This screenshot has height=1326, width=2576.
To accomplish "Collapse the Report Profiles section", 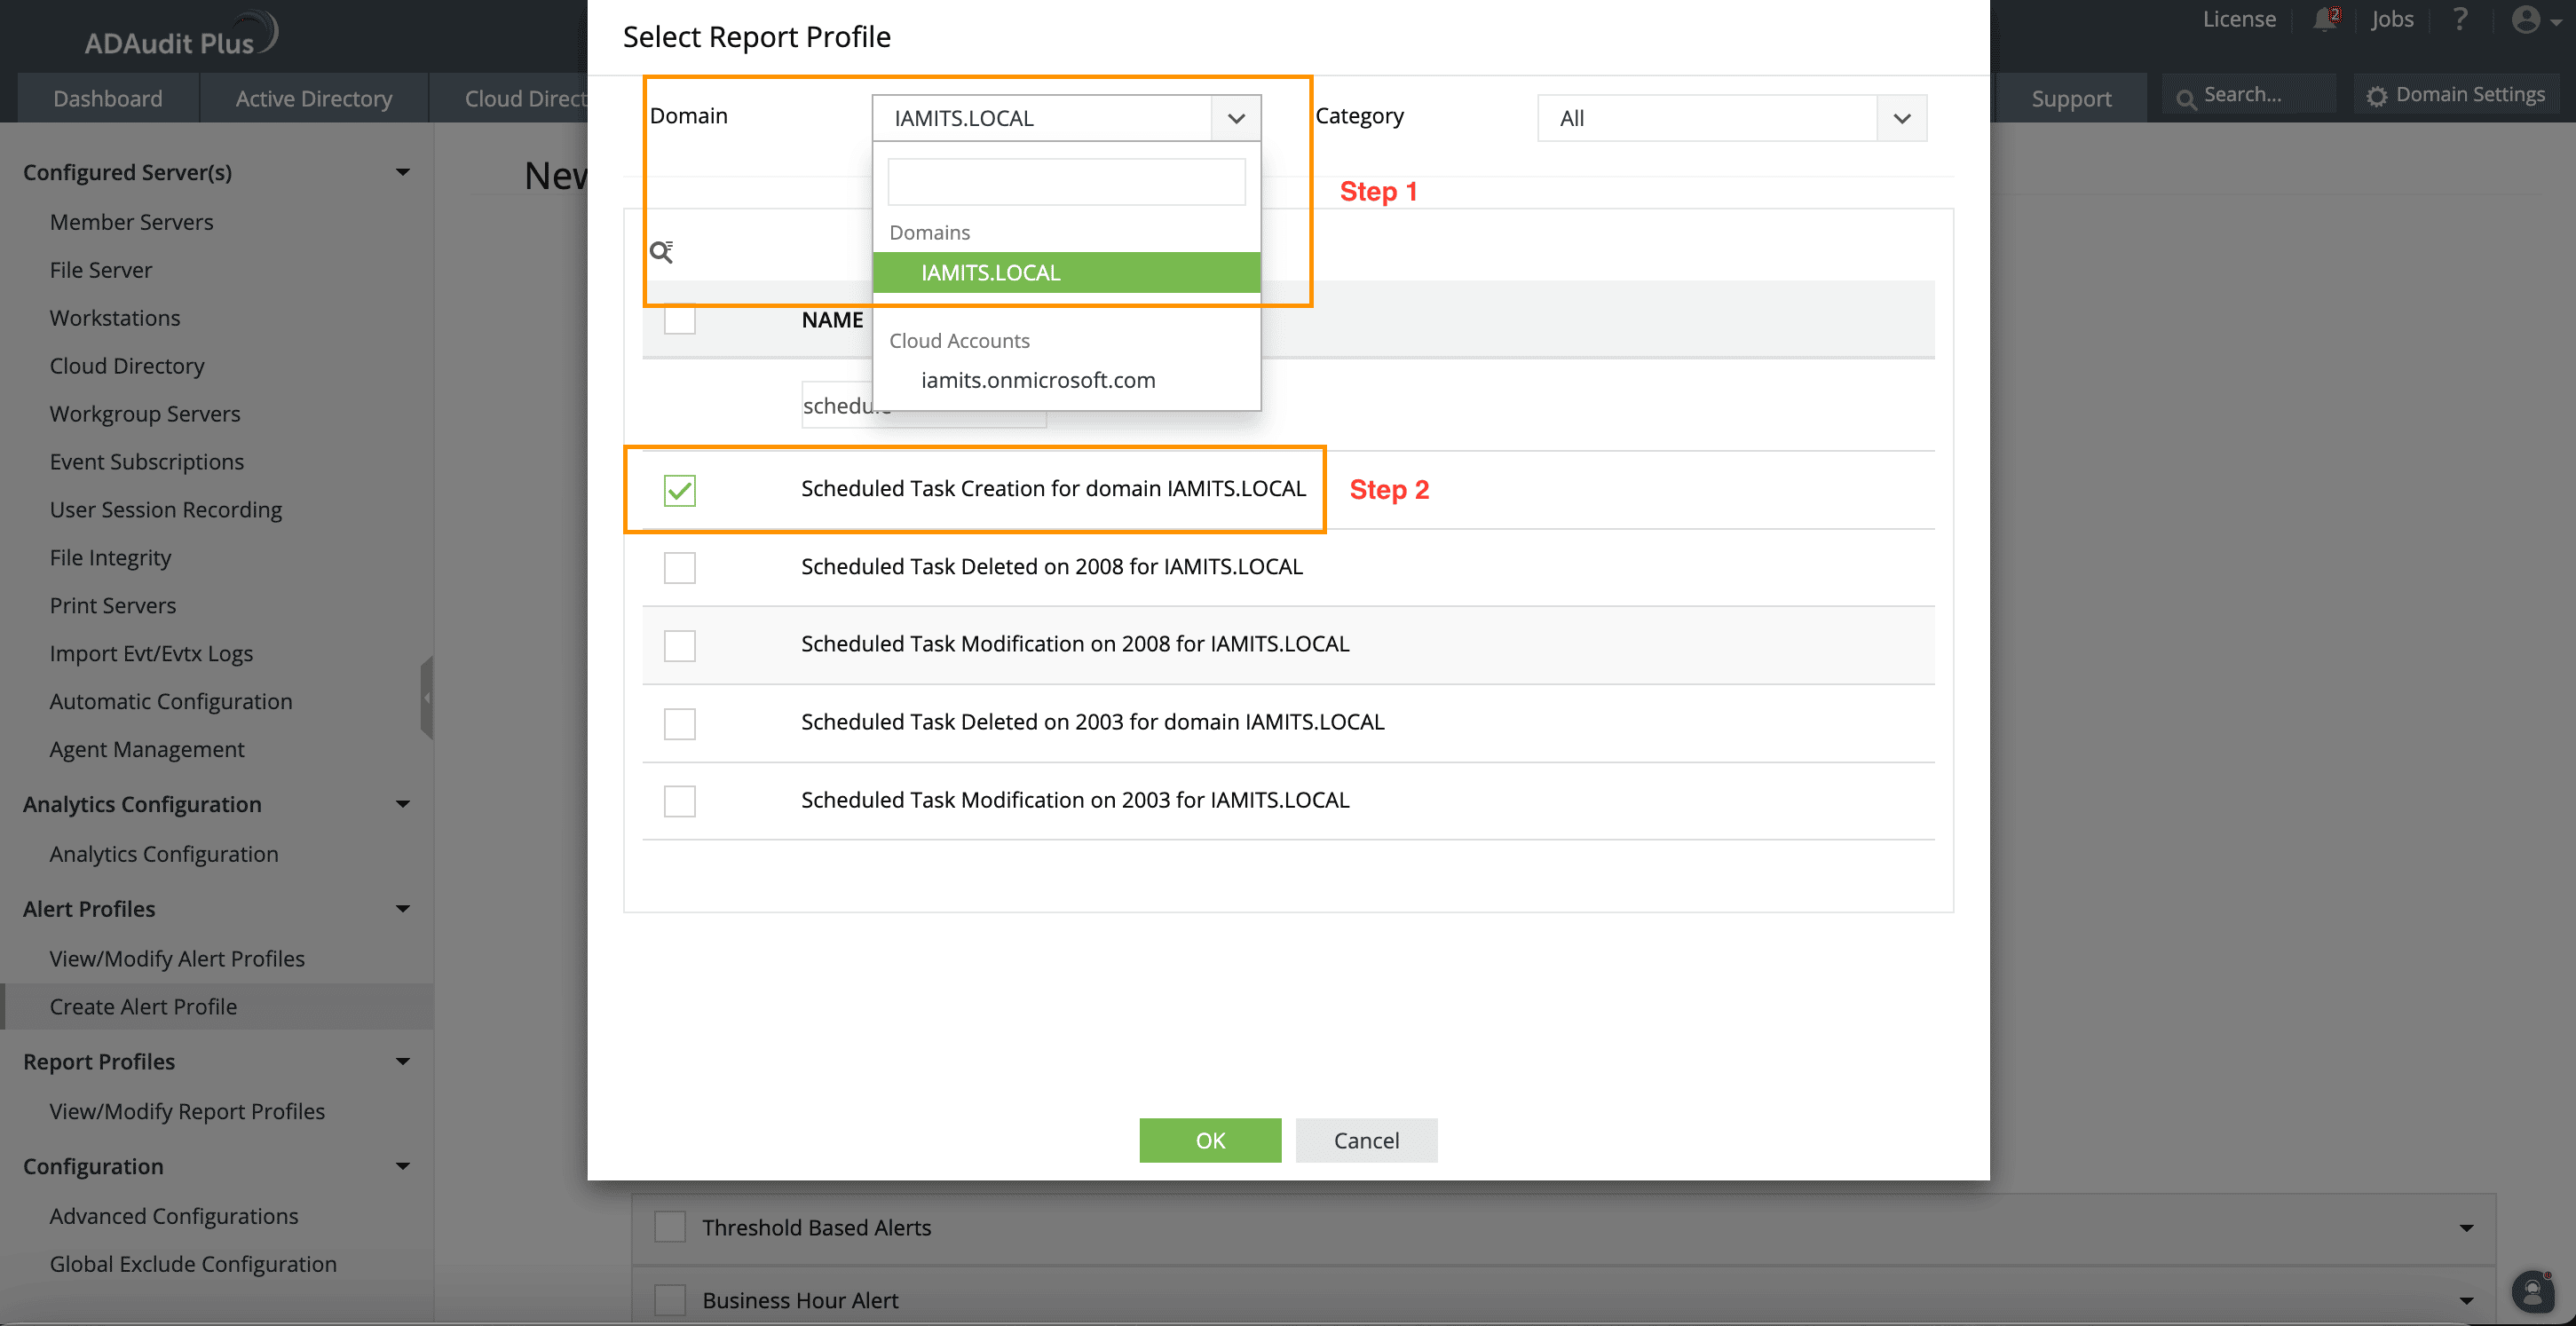I will coord(403,1061).
